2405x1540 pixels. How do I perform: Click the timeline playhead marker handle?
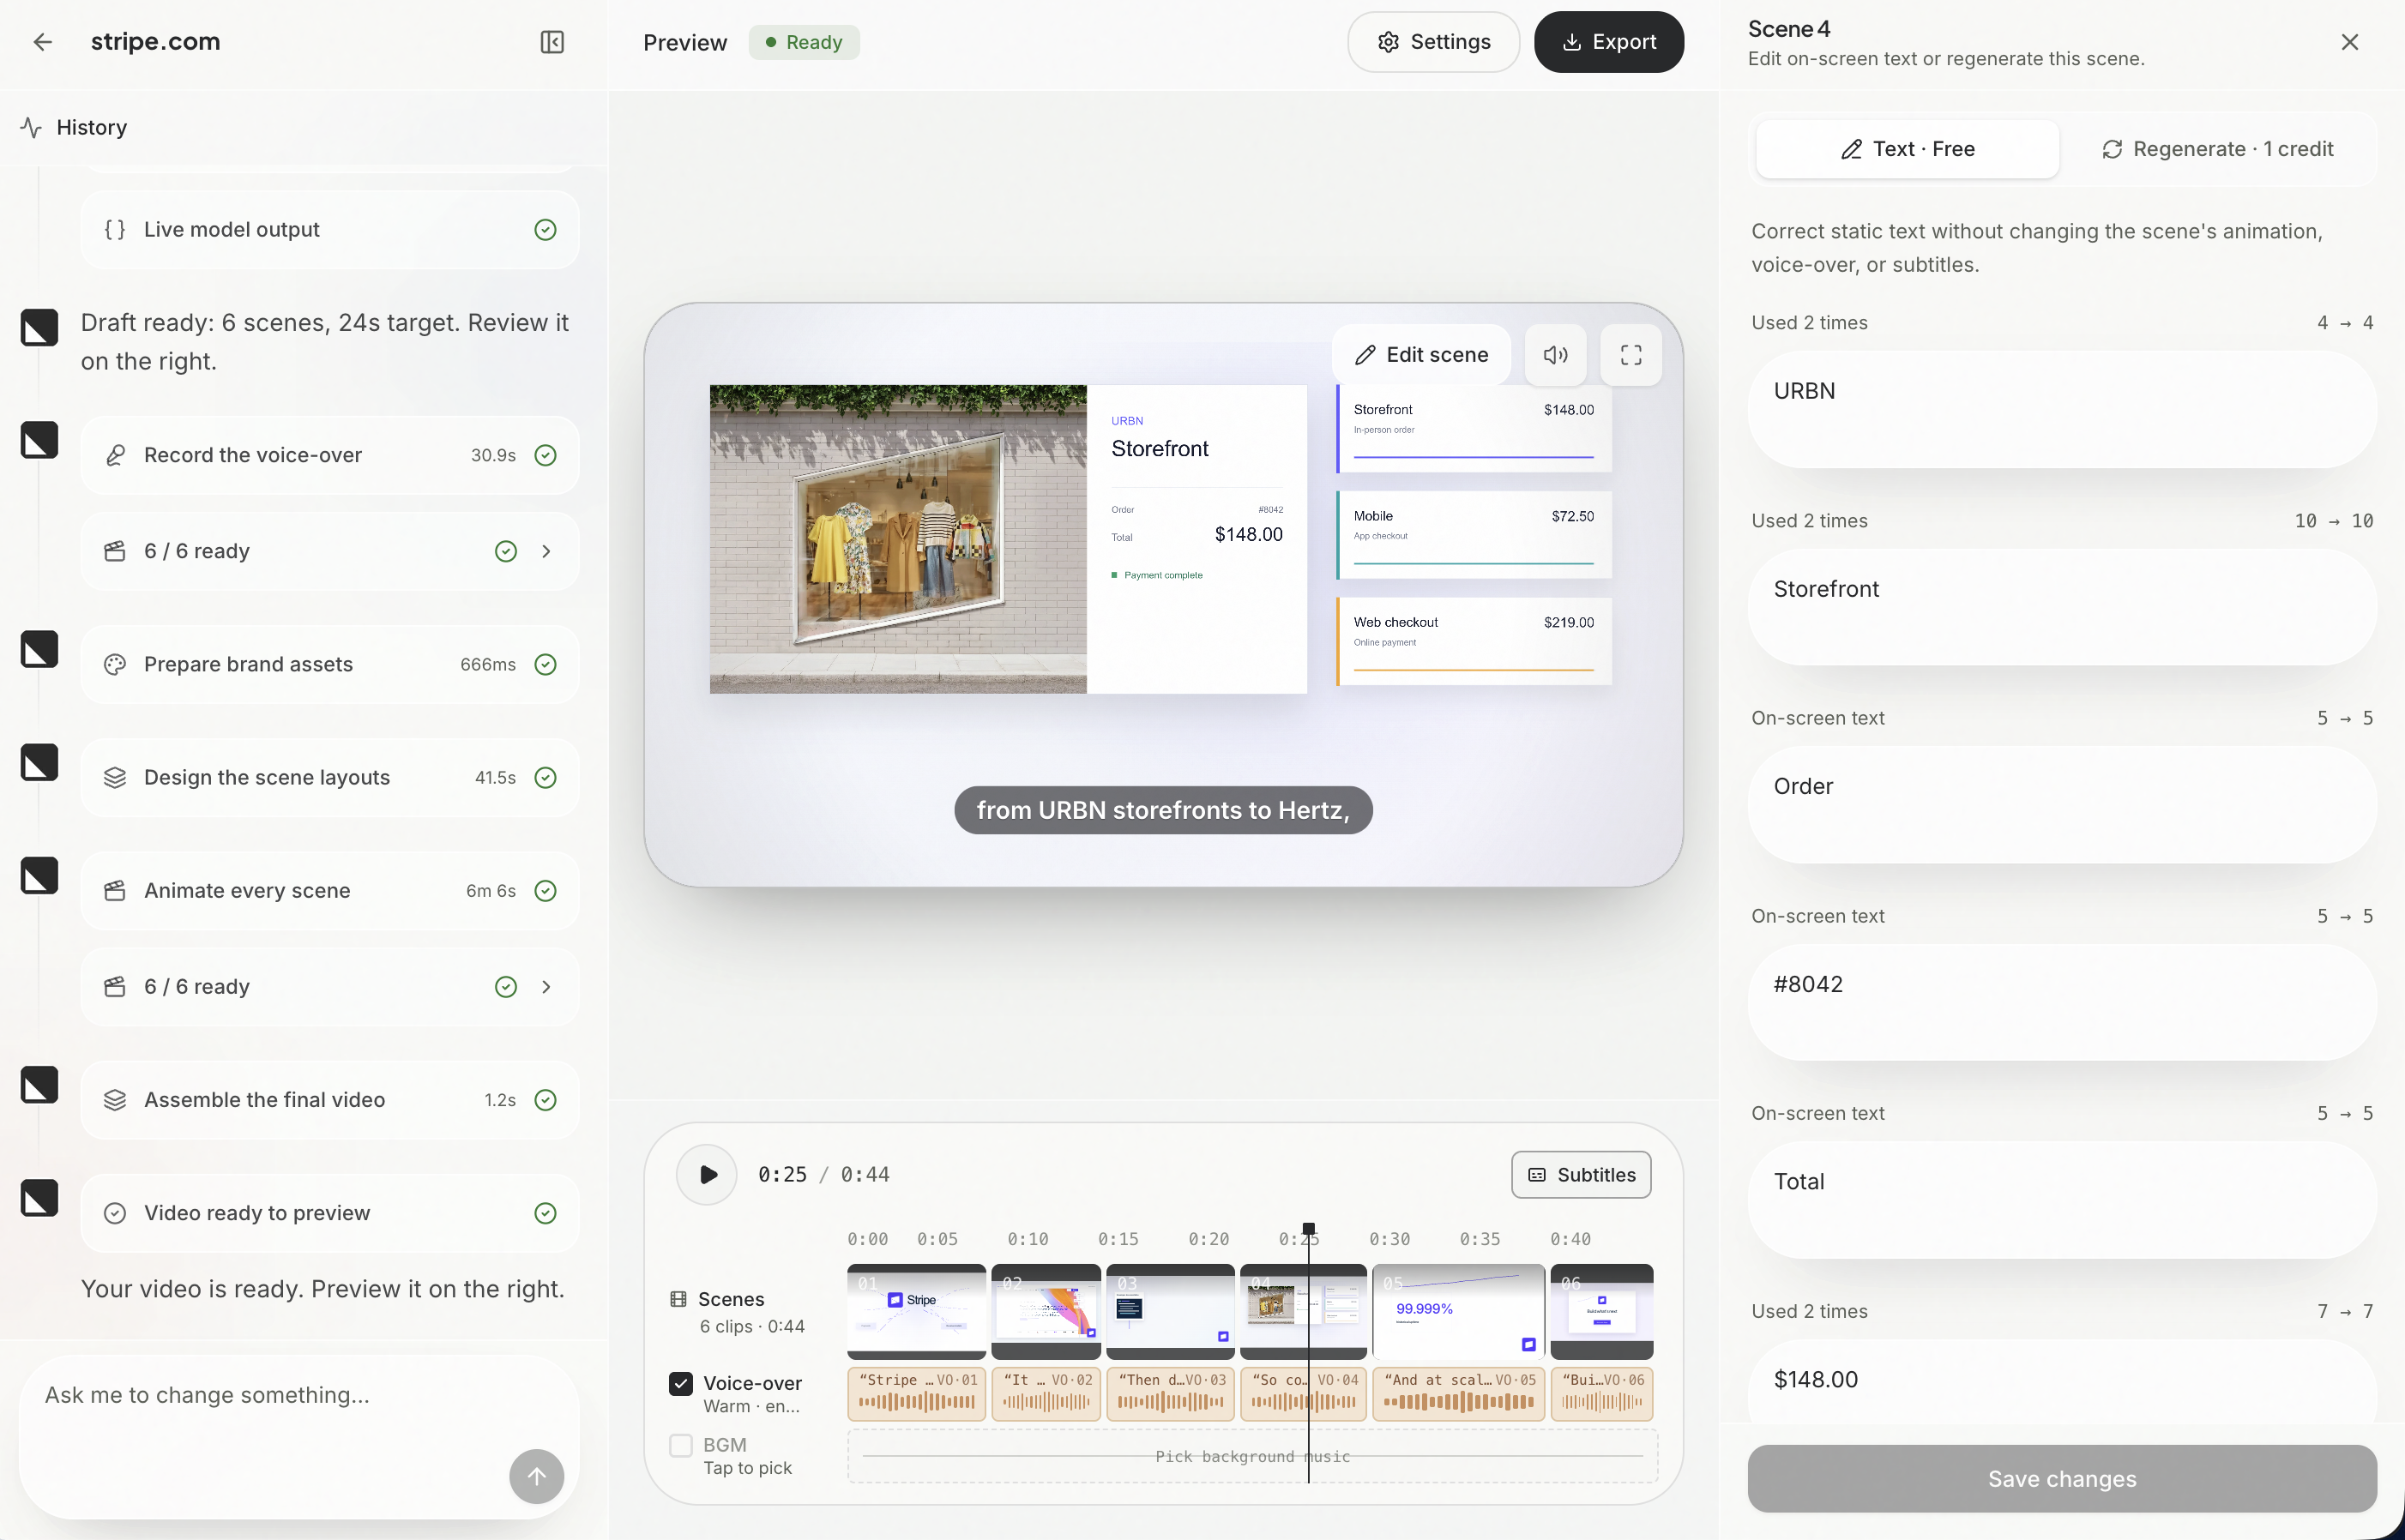[x=1308, y=1229]
